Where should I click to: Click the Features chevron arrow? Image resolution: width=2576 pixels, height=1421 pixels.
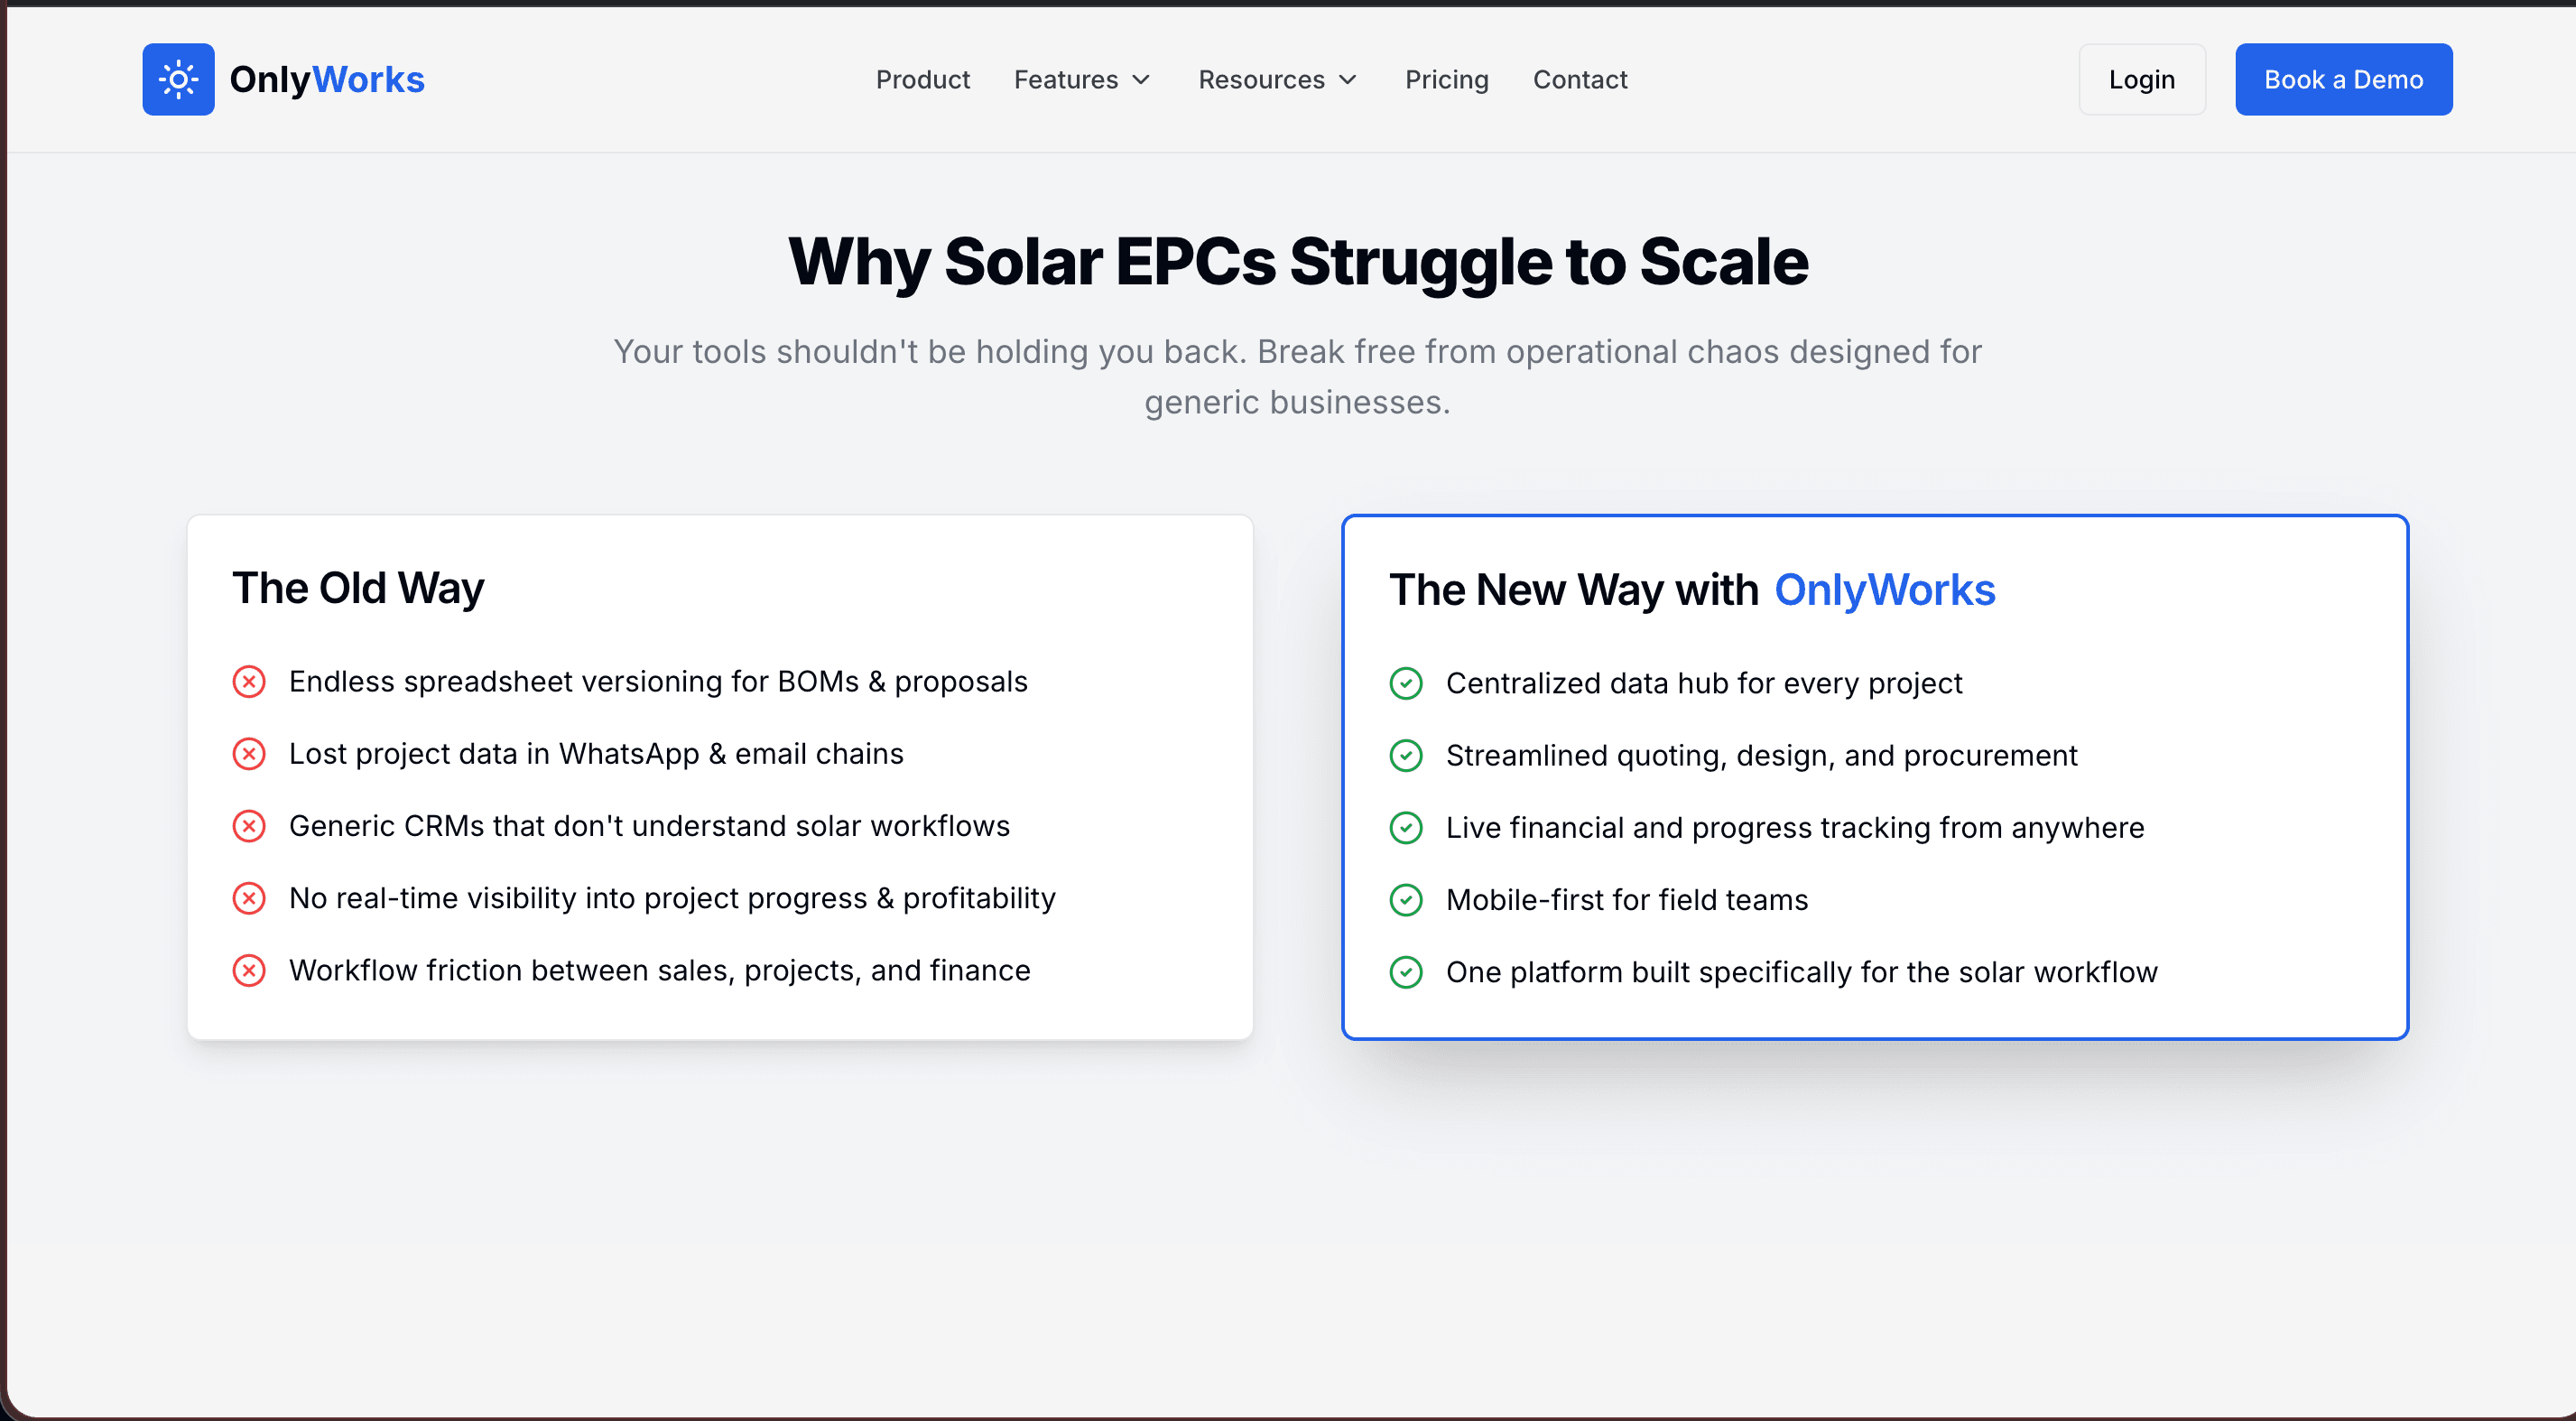click(x=1143, y=80)
